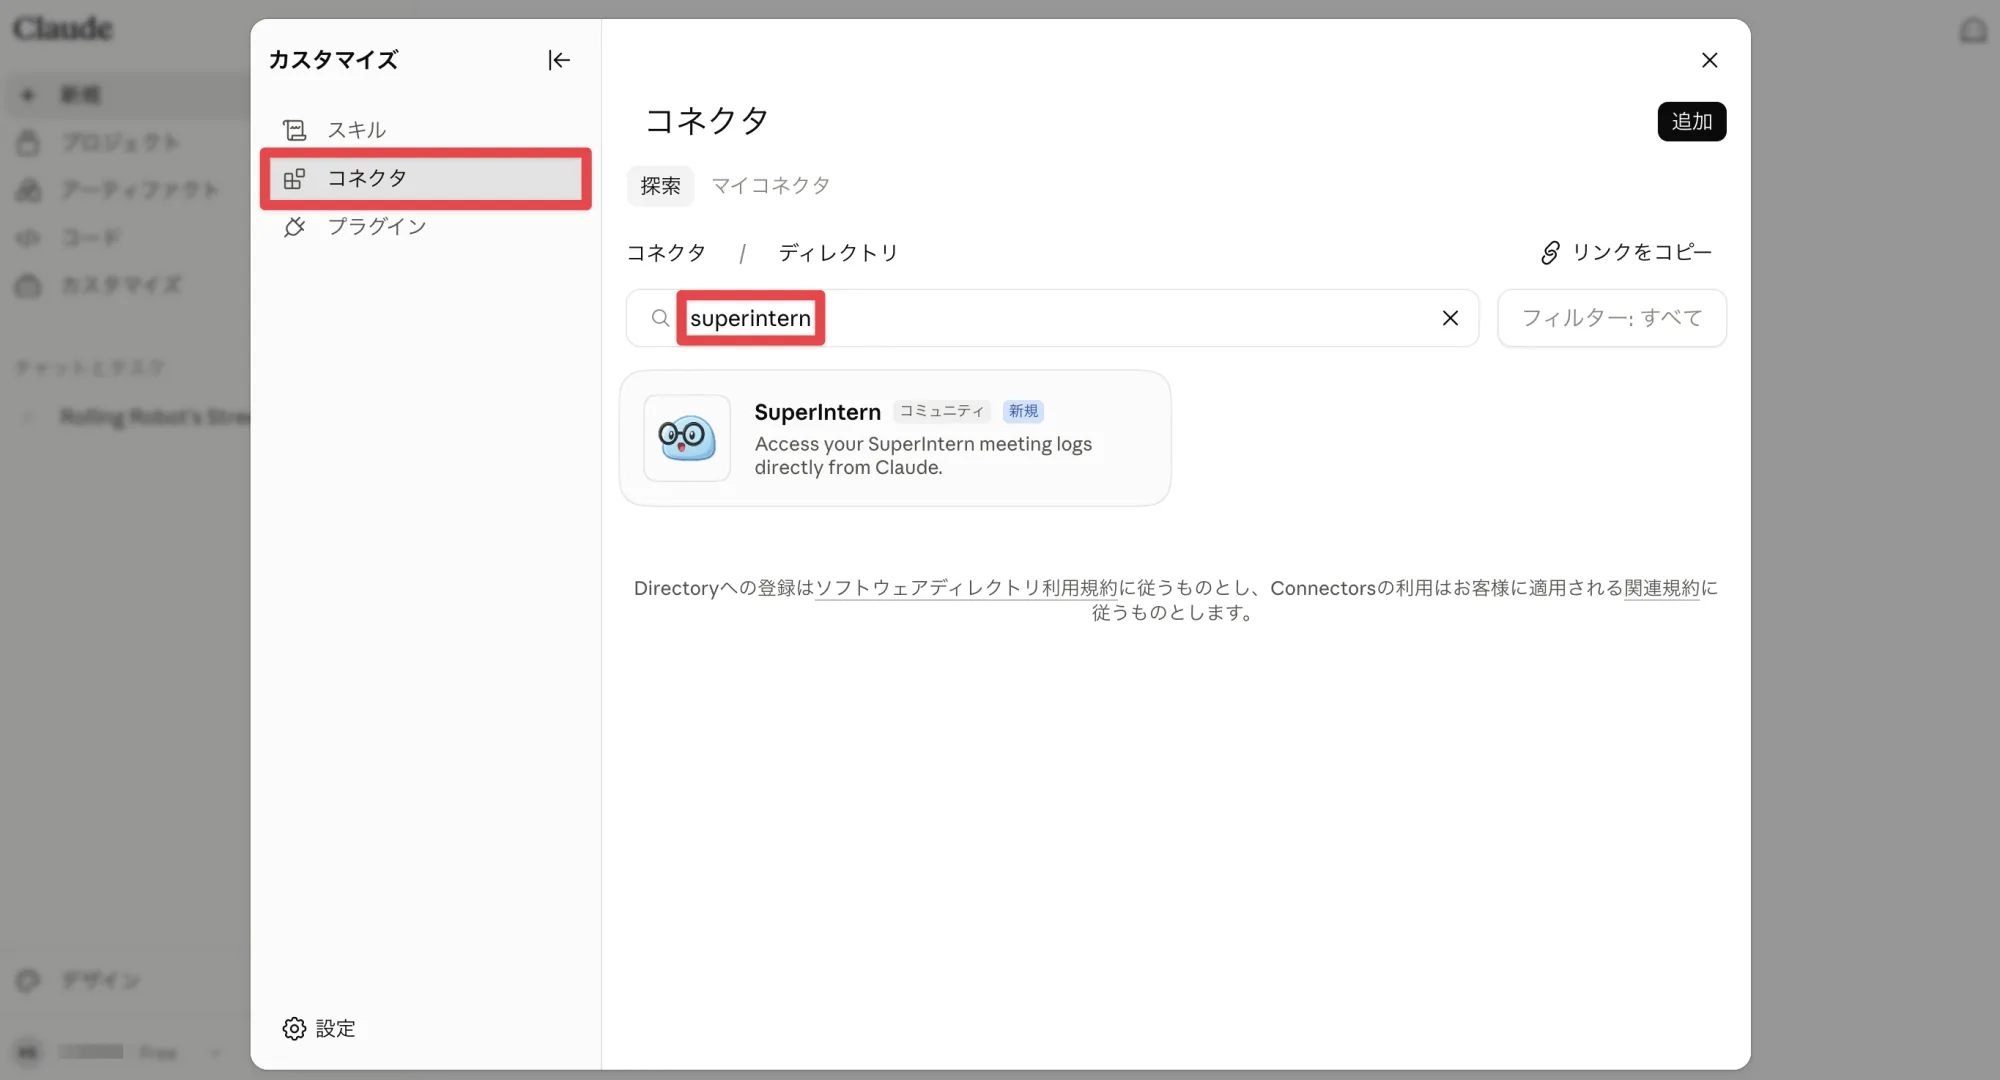Select the コネクタ sidebar item
Image resolution: width=2000 pixels, height=1080 pixels.
425,178
